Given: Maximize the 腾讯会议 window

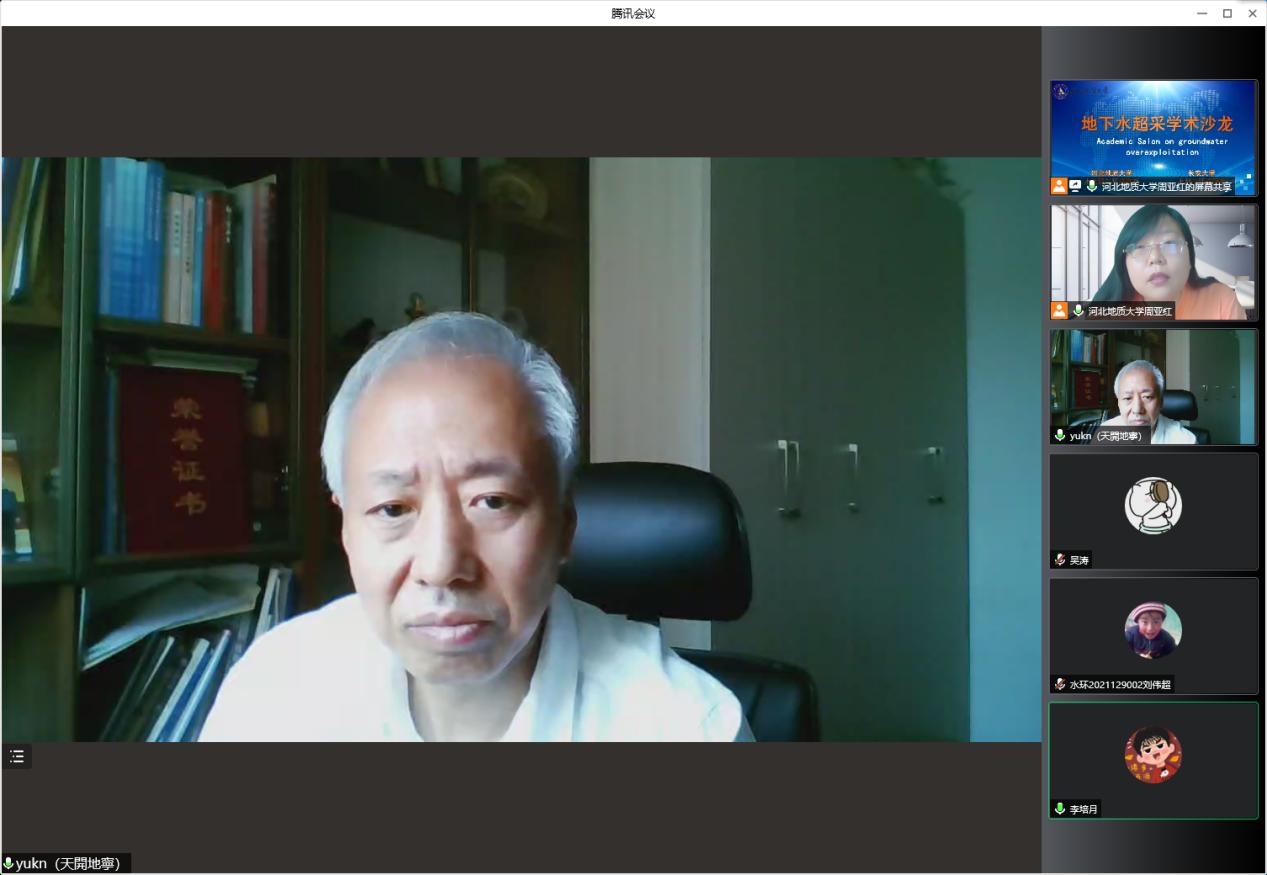Looking at the screenshot, I should pos(1227,13).
